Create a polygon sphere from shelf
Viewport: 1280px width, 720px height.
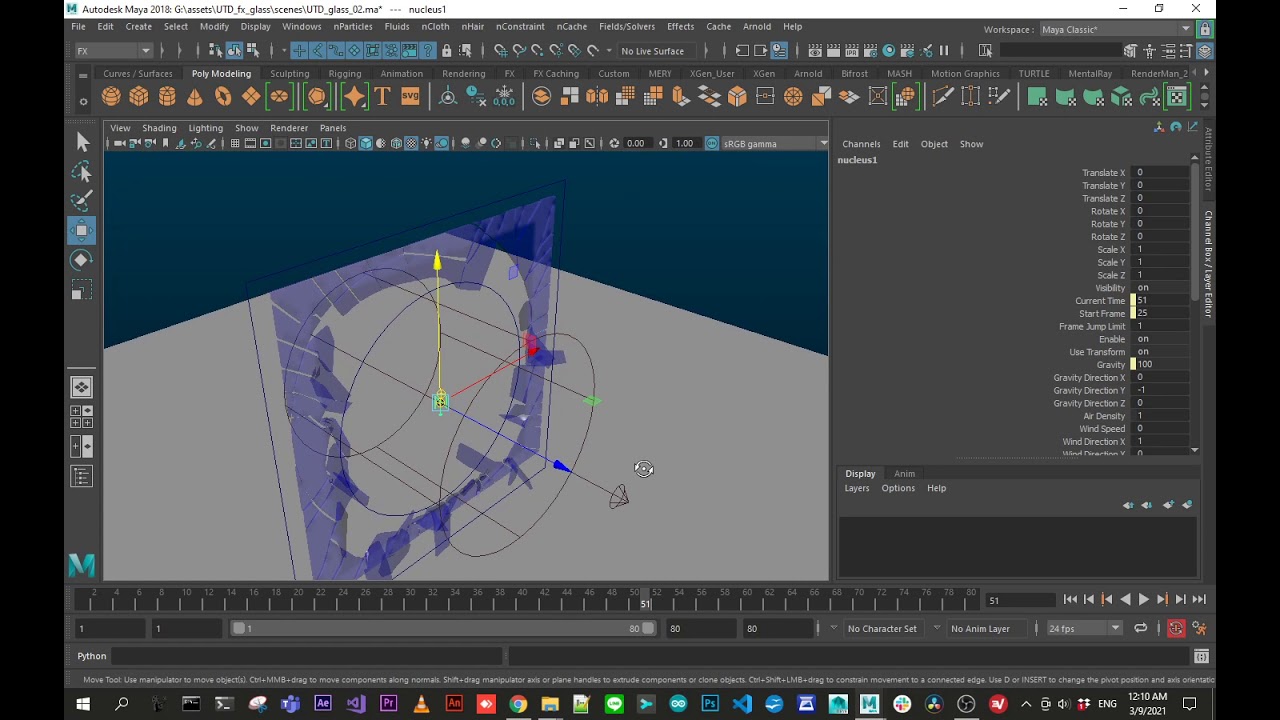(x=111, y=96)
